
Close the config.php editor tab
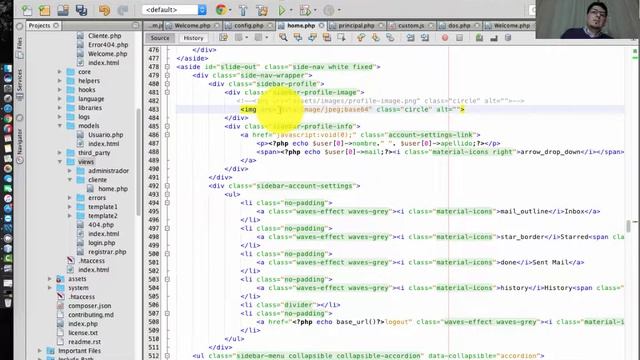(x=270, y=26)
